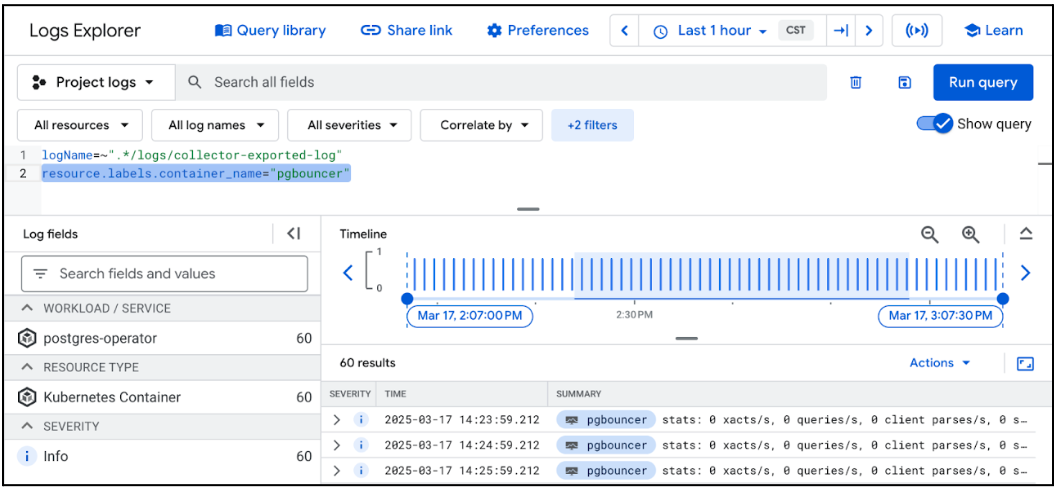Collapse the WORKLOAD / SERVICE section

click(x=27, y=308)
